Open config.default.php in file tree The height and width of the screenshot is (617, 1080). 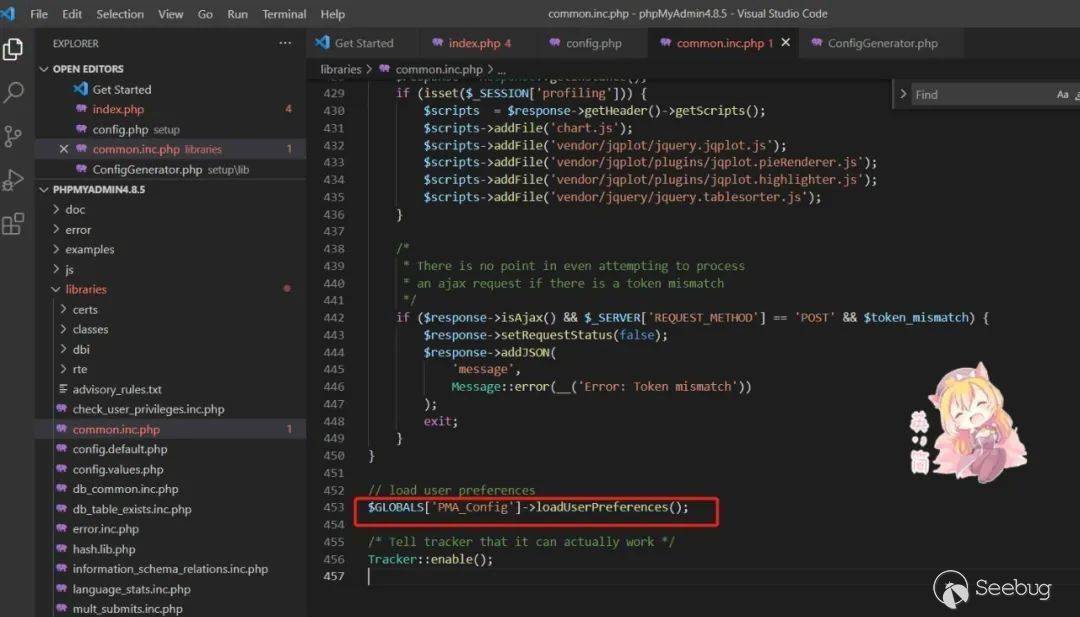[119, 449]
